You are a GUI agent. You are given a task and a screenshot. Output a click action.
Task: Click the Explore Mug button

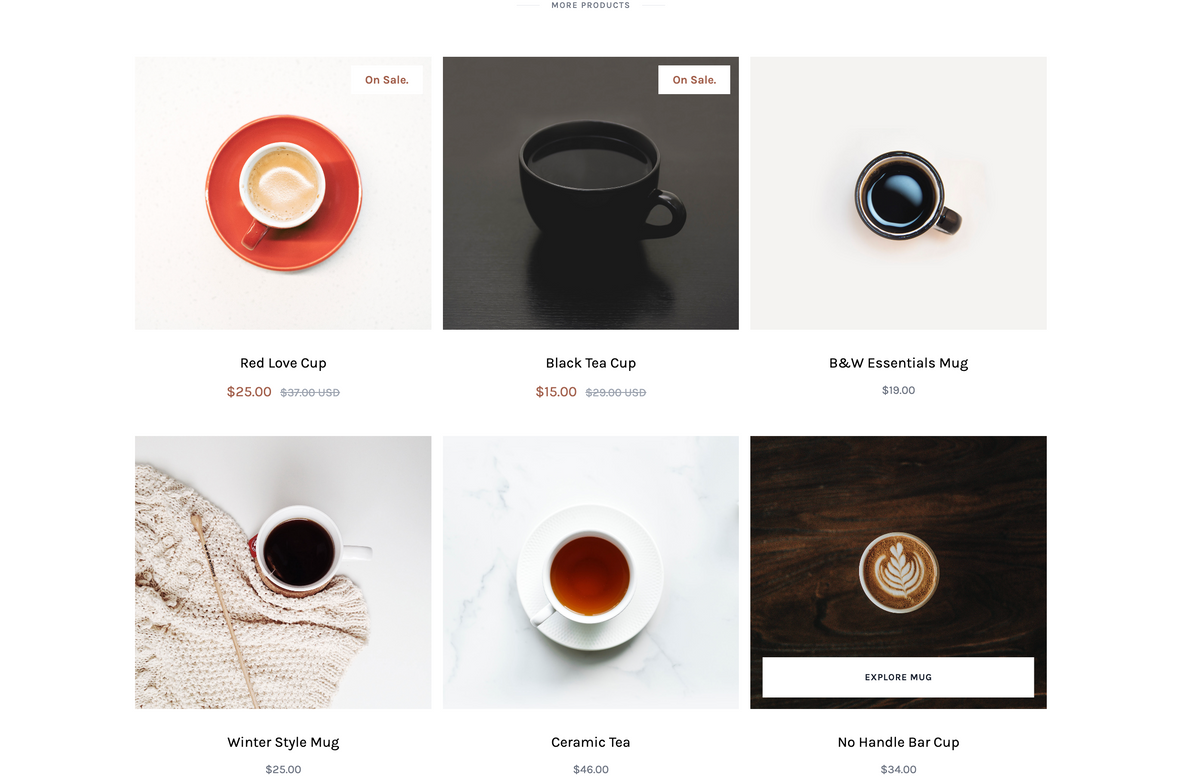click(x=898, y=677)
